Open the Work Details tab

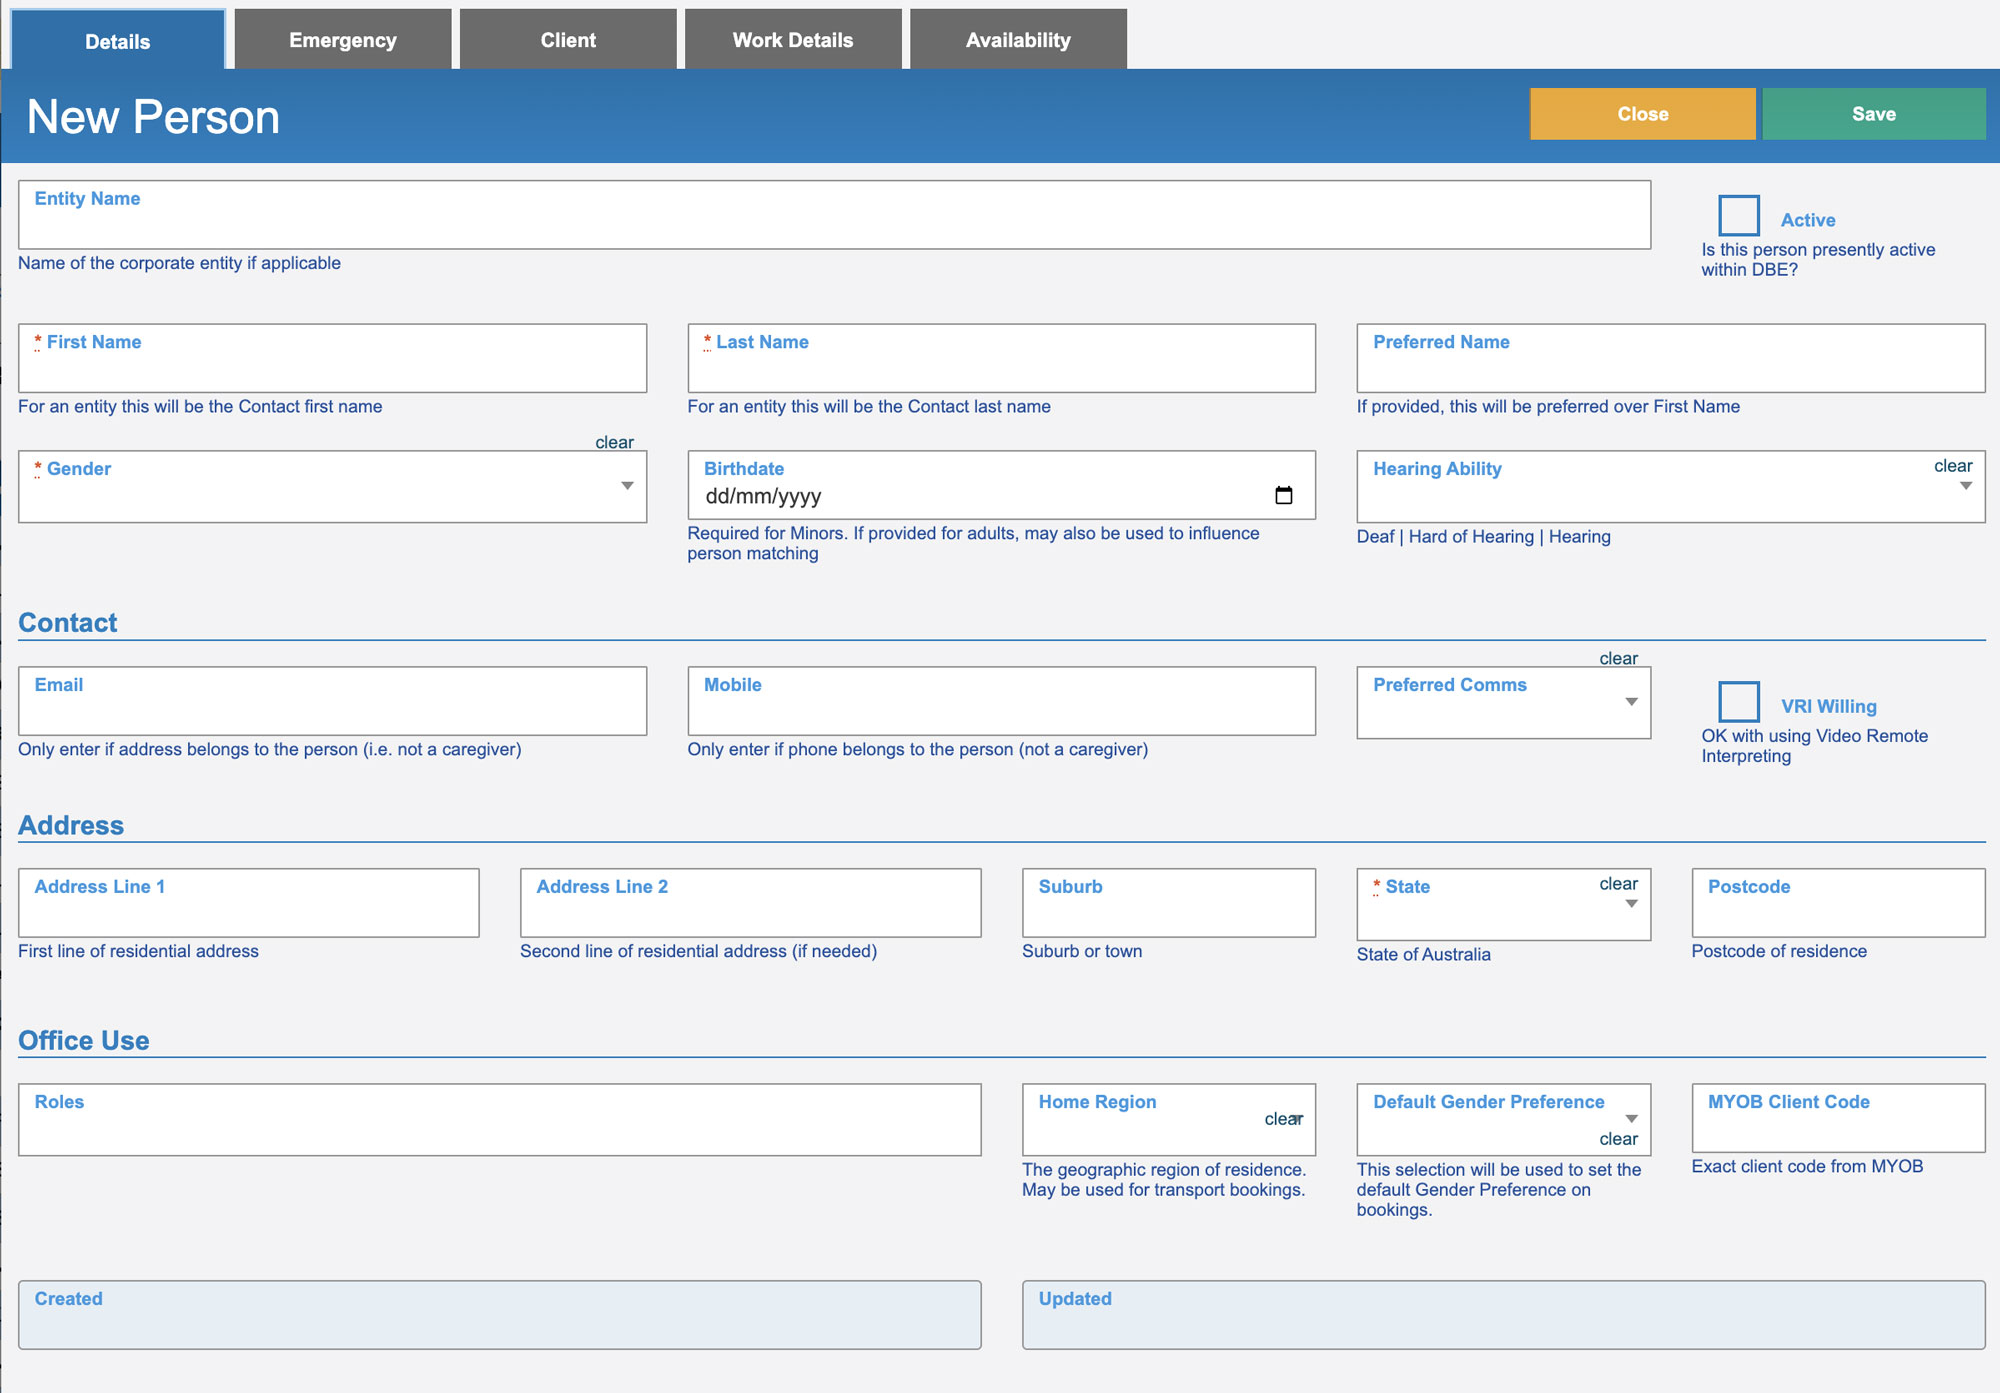[793, 40]
